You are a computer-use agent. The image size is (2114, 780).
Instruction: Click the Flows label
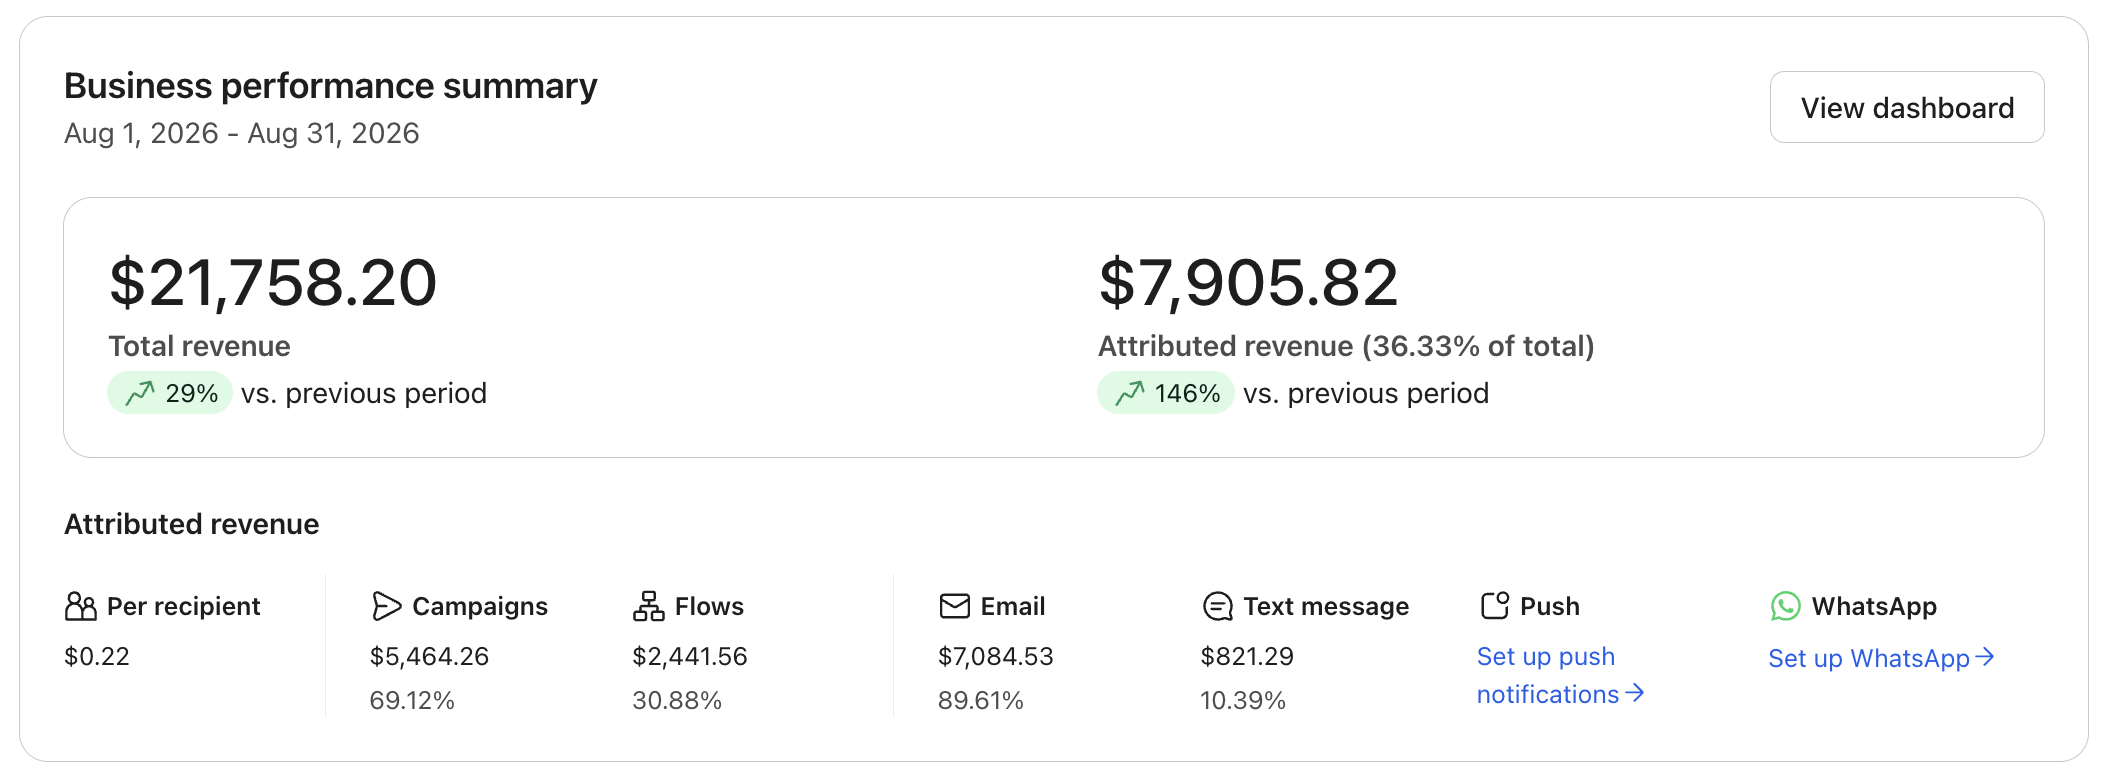click(x=709, y=606)
